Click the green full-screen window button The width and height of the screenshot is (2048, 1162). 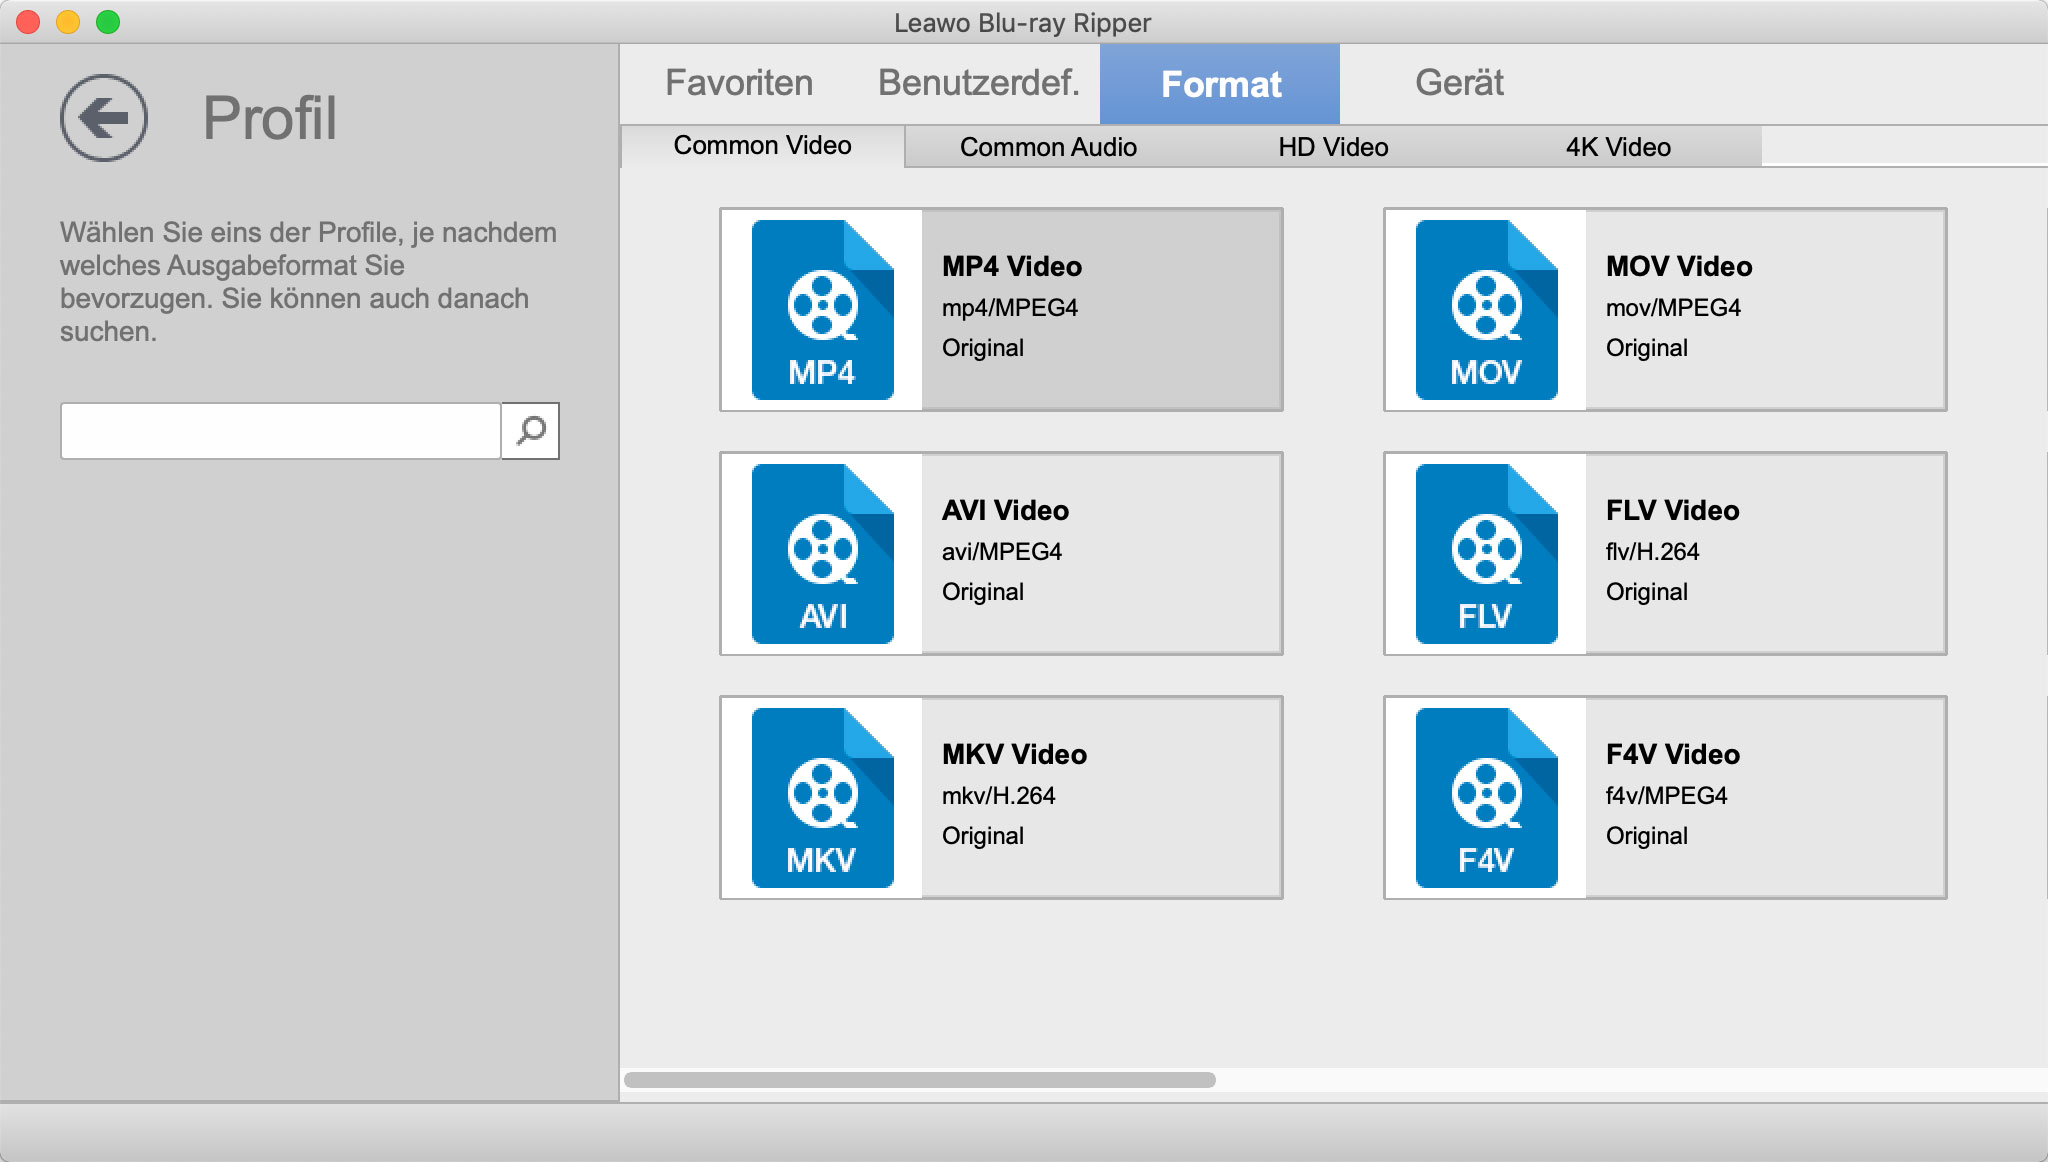[x=108, y=22]
